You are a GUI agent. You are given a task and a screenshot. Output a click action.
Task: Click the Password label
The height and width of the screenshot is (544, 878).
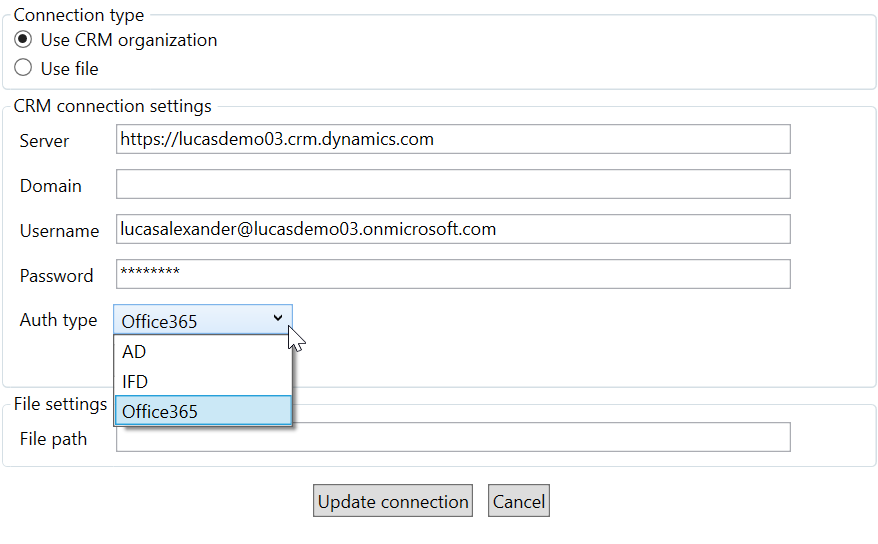(57, 276)
